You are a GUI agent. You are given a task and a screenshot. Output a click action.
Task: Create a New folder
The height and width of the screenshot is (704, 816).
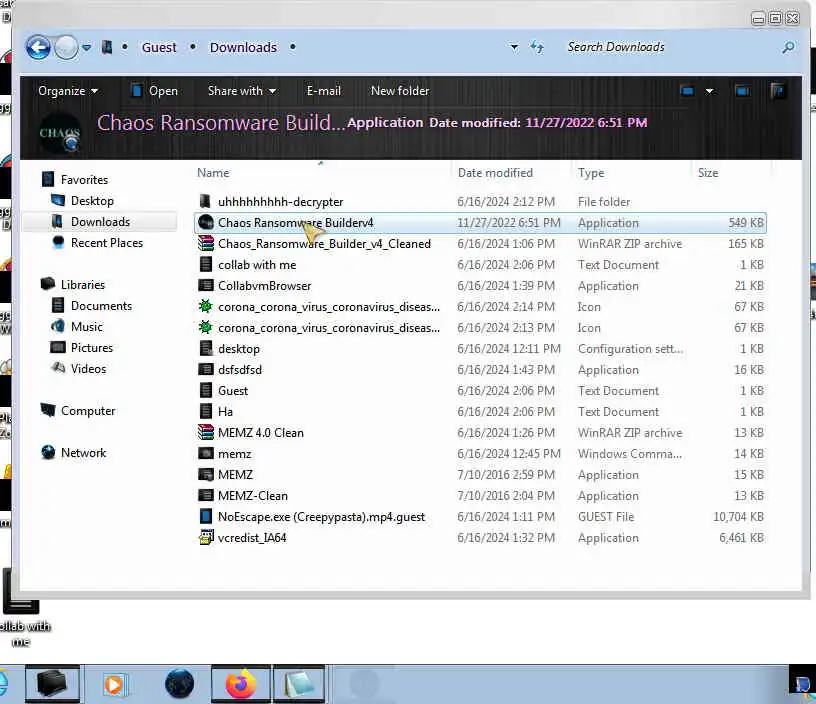[x=400, y=91]
